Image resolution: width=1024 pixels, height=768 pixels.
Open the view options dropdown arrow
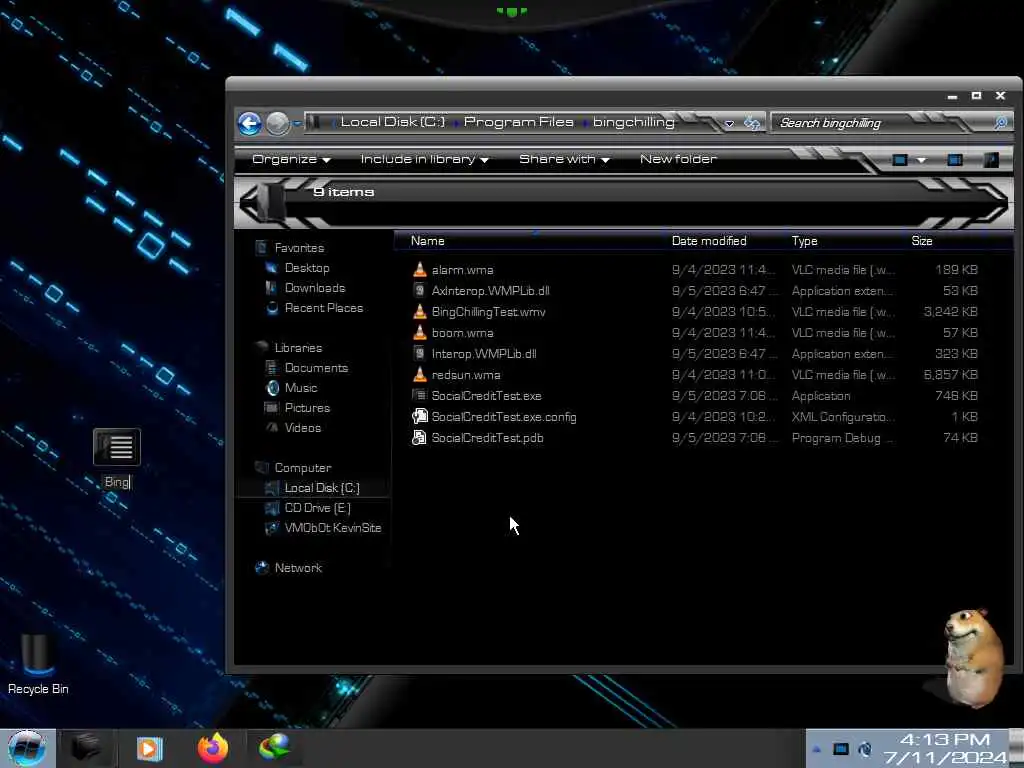(921, 160)
